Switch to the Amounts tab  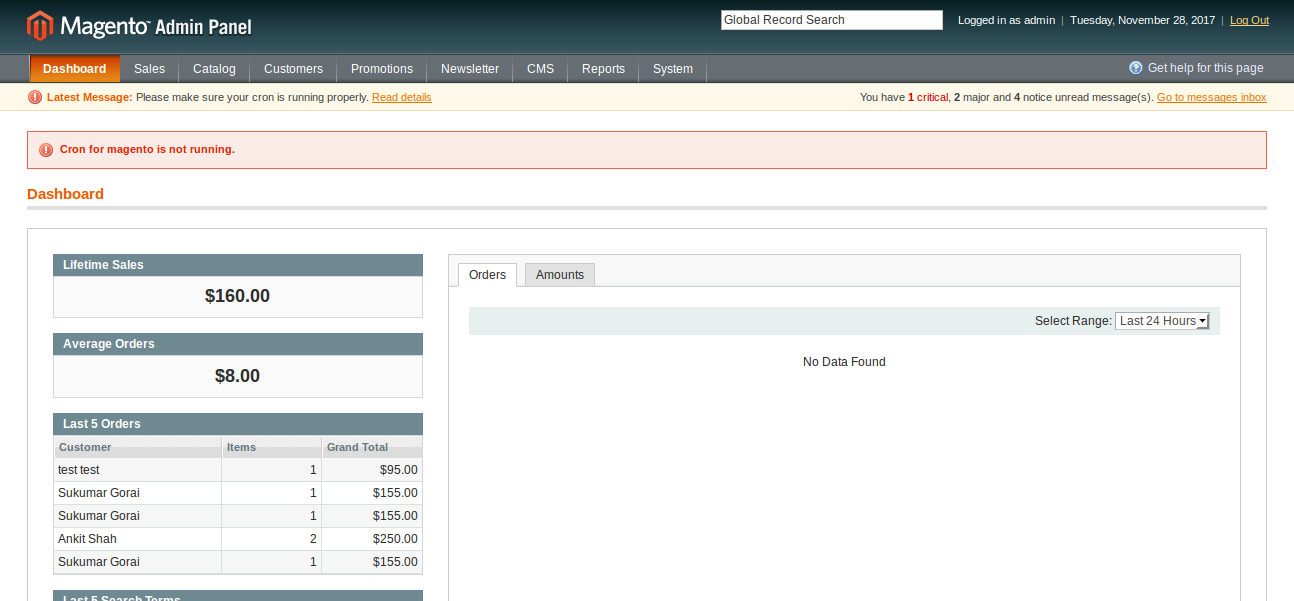click(x=559, y=275)
